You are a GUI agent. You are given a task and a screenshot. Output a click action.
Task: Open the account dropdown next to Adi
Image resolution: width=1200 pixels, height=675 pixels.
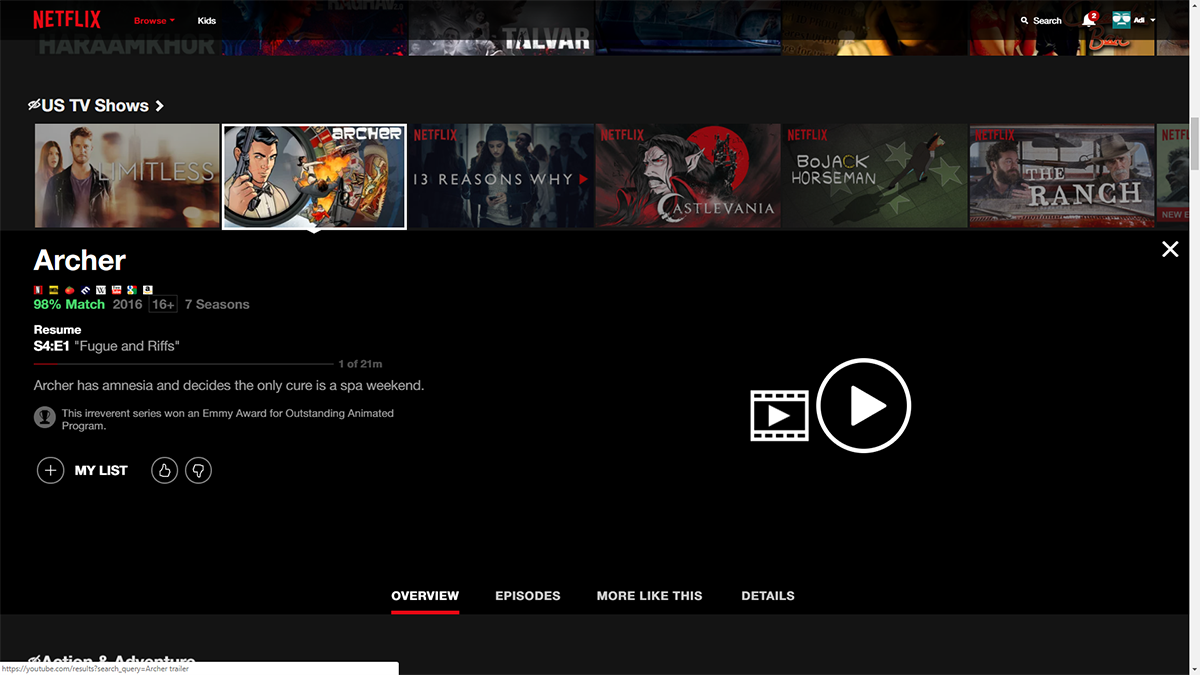coord(1154,20)
